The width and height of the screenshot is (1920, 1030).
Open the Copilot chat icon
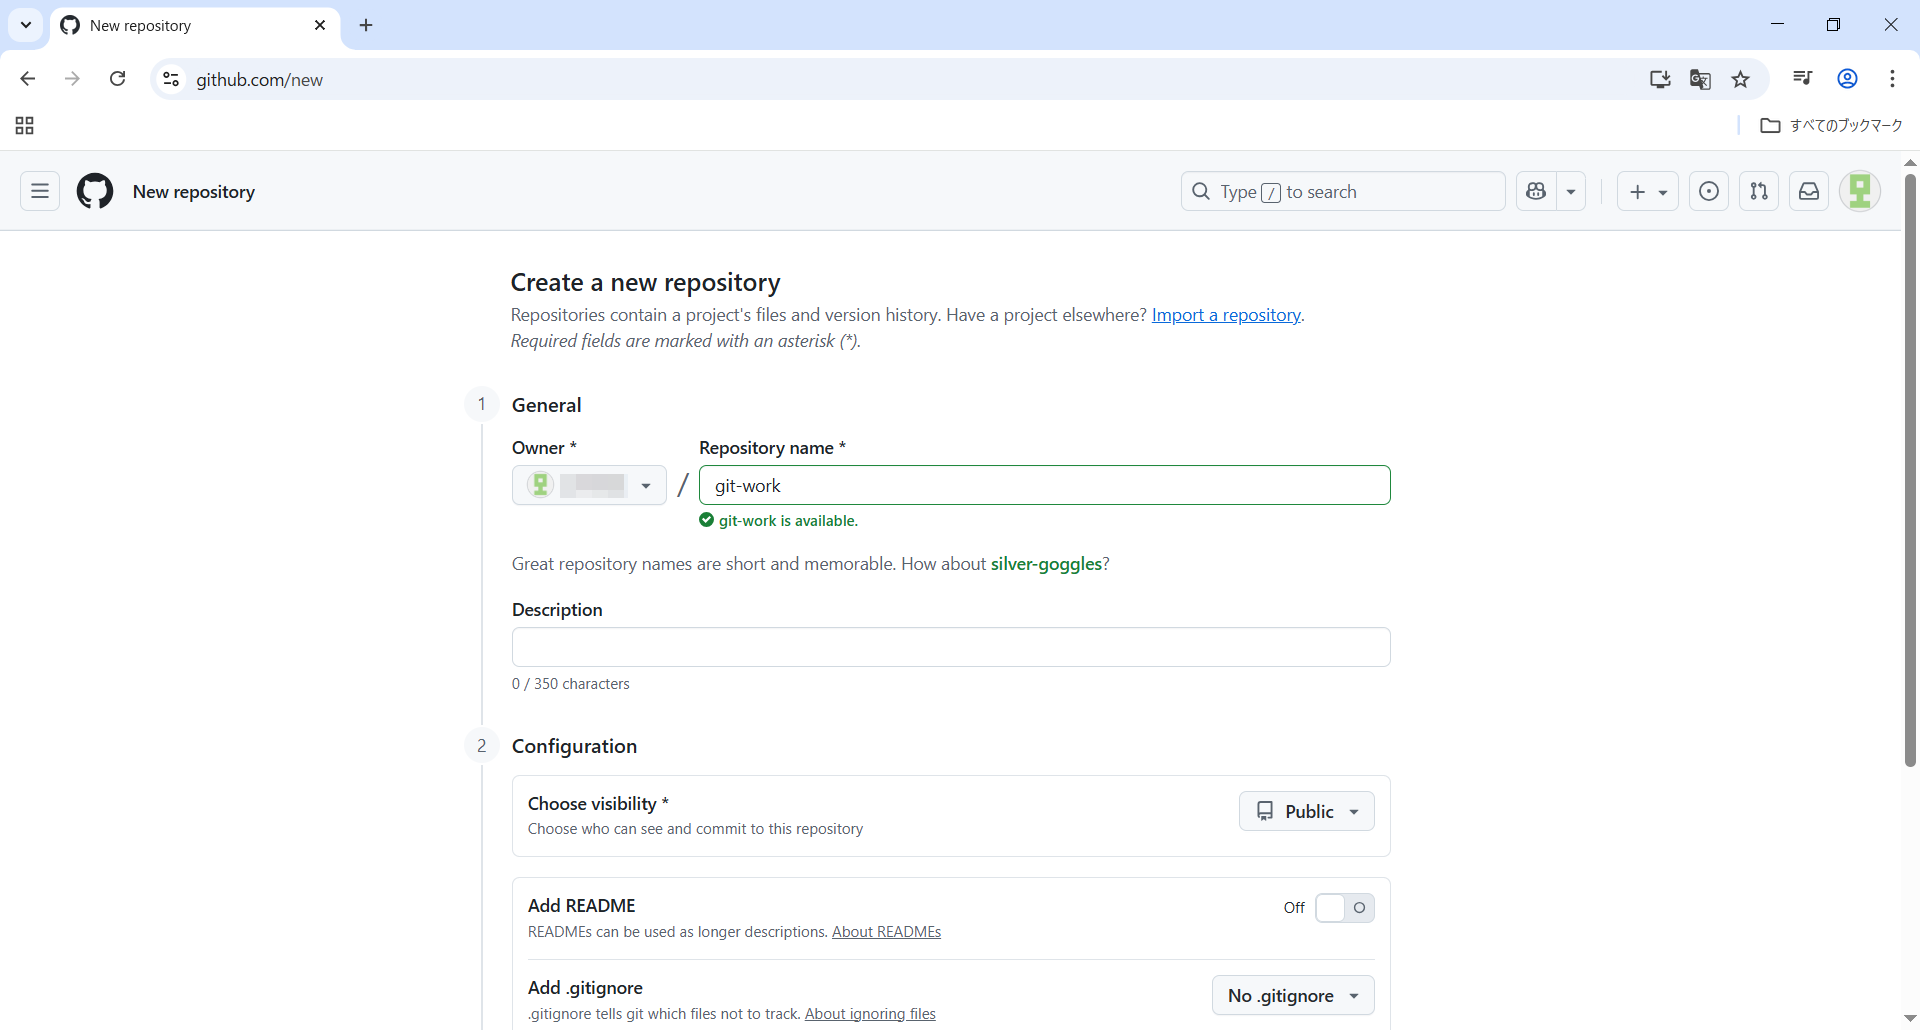1537,191
